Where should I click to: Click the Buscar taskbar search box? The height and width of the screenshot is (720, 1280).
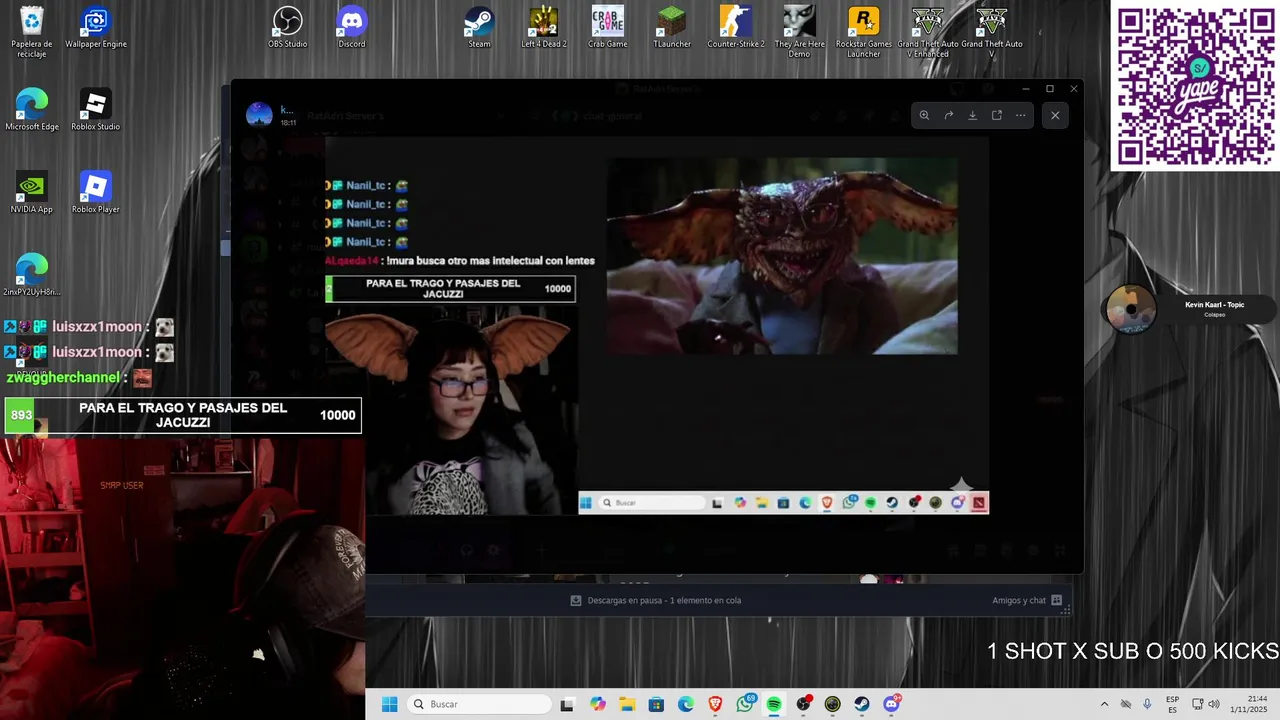pos(480,704)
